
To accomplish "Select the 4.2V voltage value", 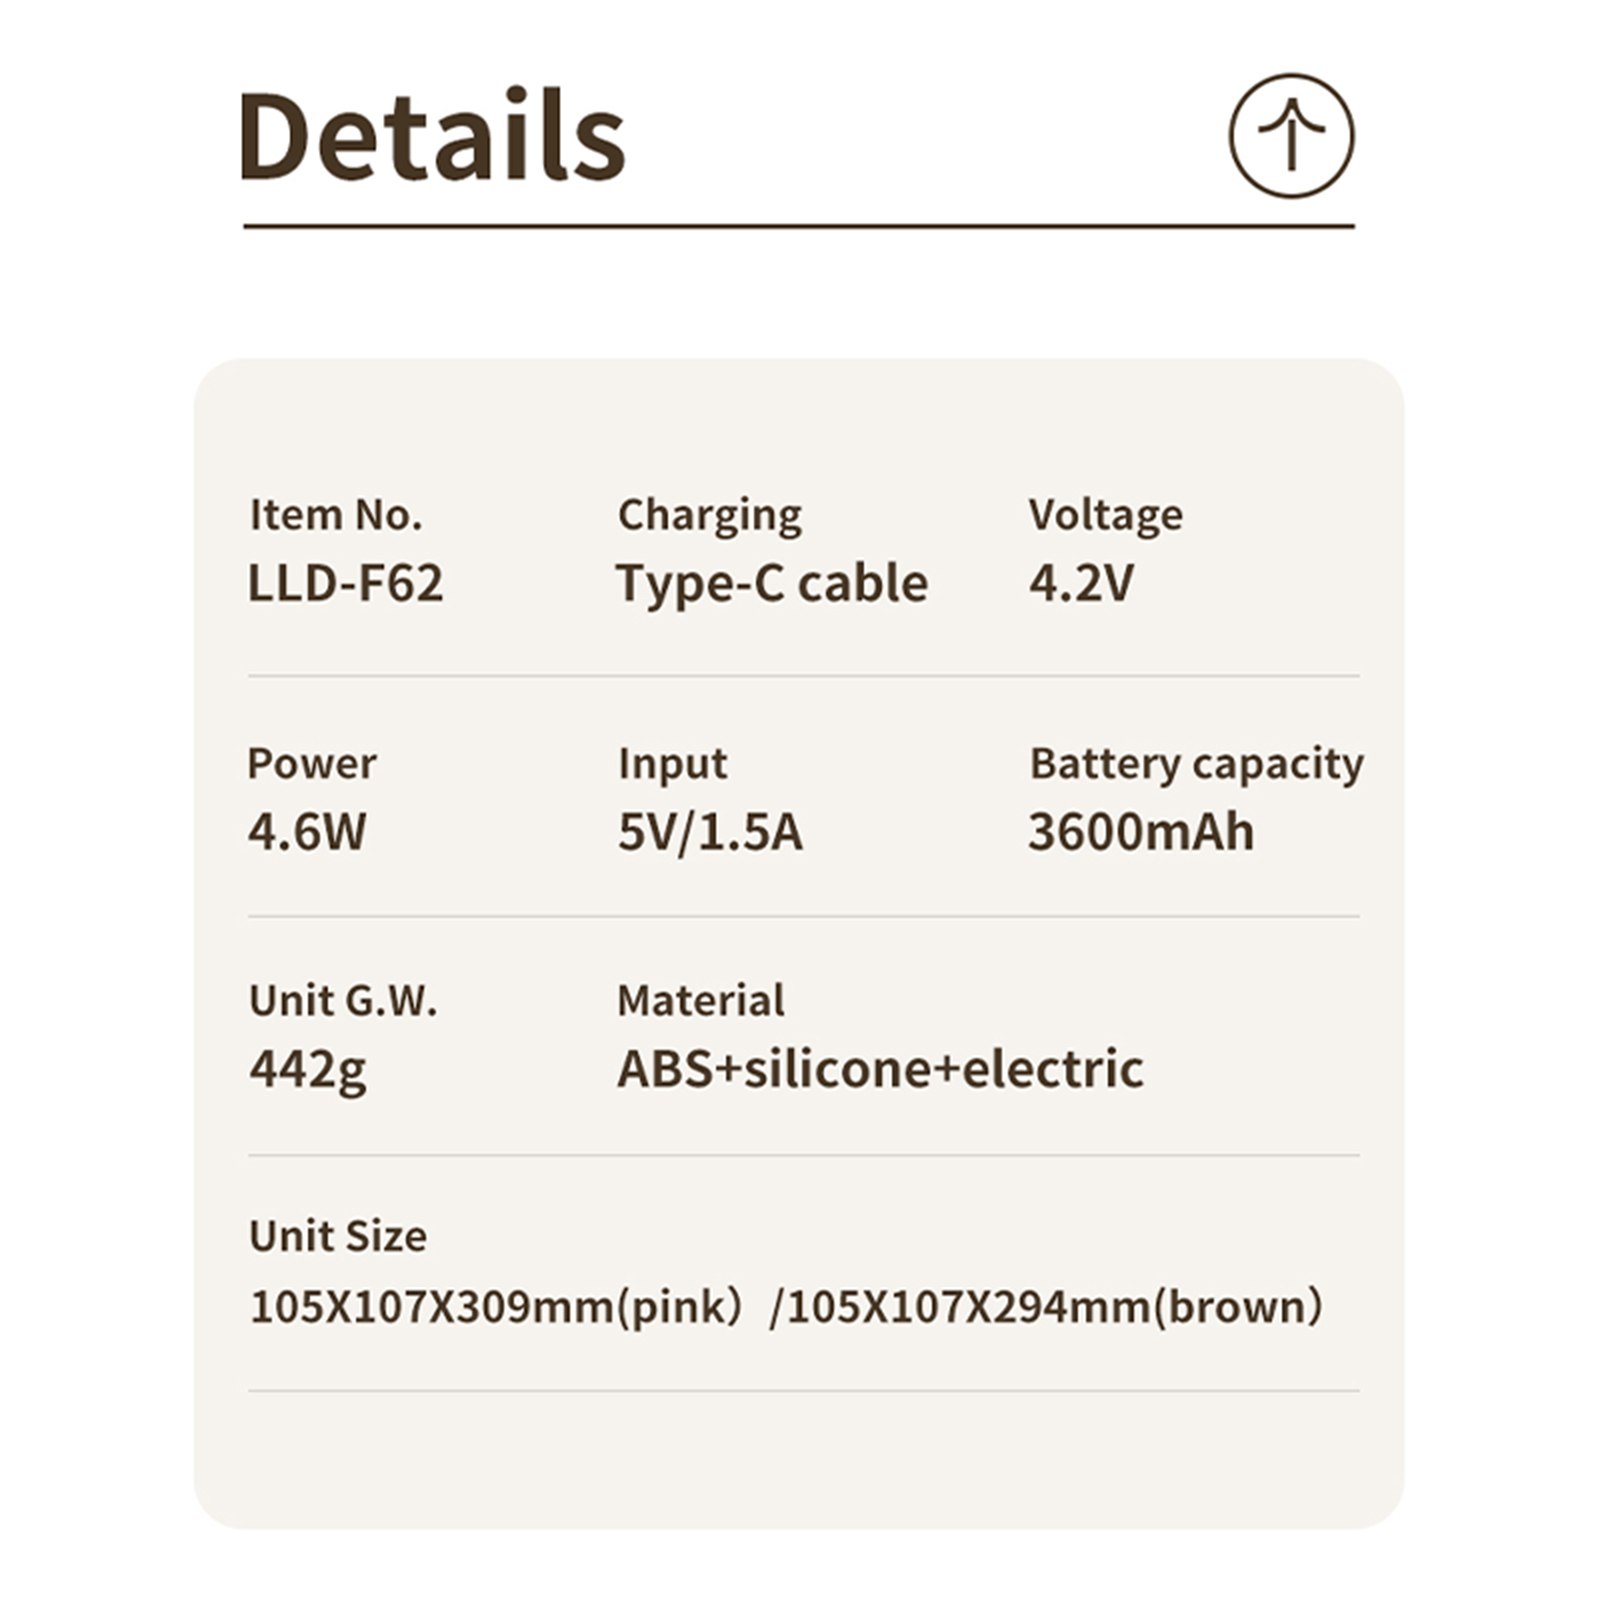I will point(1081,583).
